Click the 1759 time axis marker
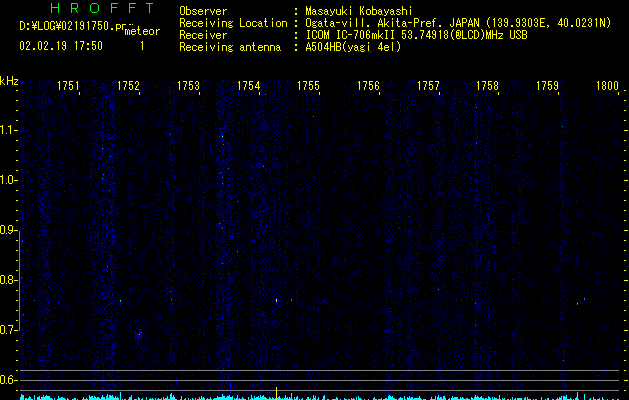Viewport: 629px width, 400px height. tap(547, 86)
